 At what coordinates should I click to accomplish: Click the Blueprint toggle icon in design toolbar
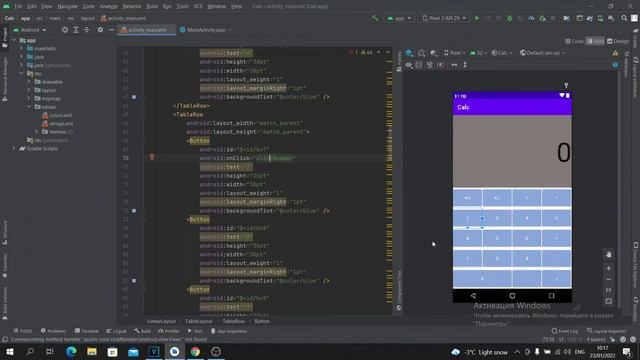point(419,65)
